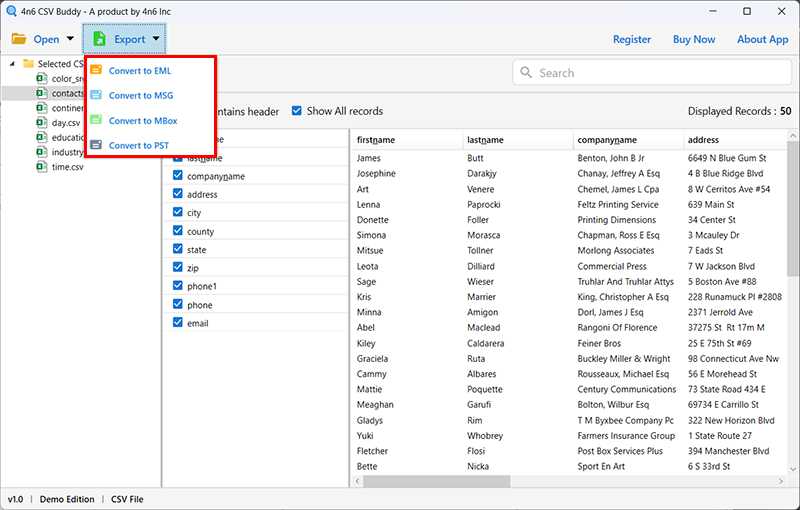Click the 4n6 CSV Buddy app icon
The width and height of the screenshot is (800, 510).
tap(11, 11)
